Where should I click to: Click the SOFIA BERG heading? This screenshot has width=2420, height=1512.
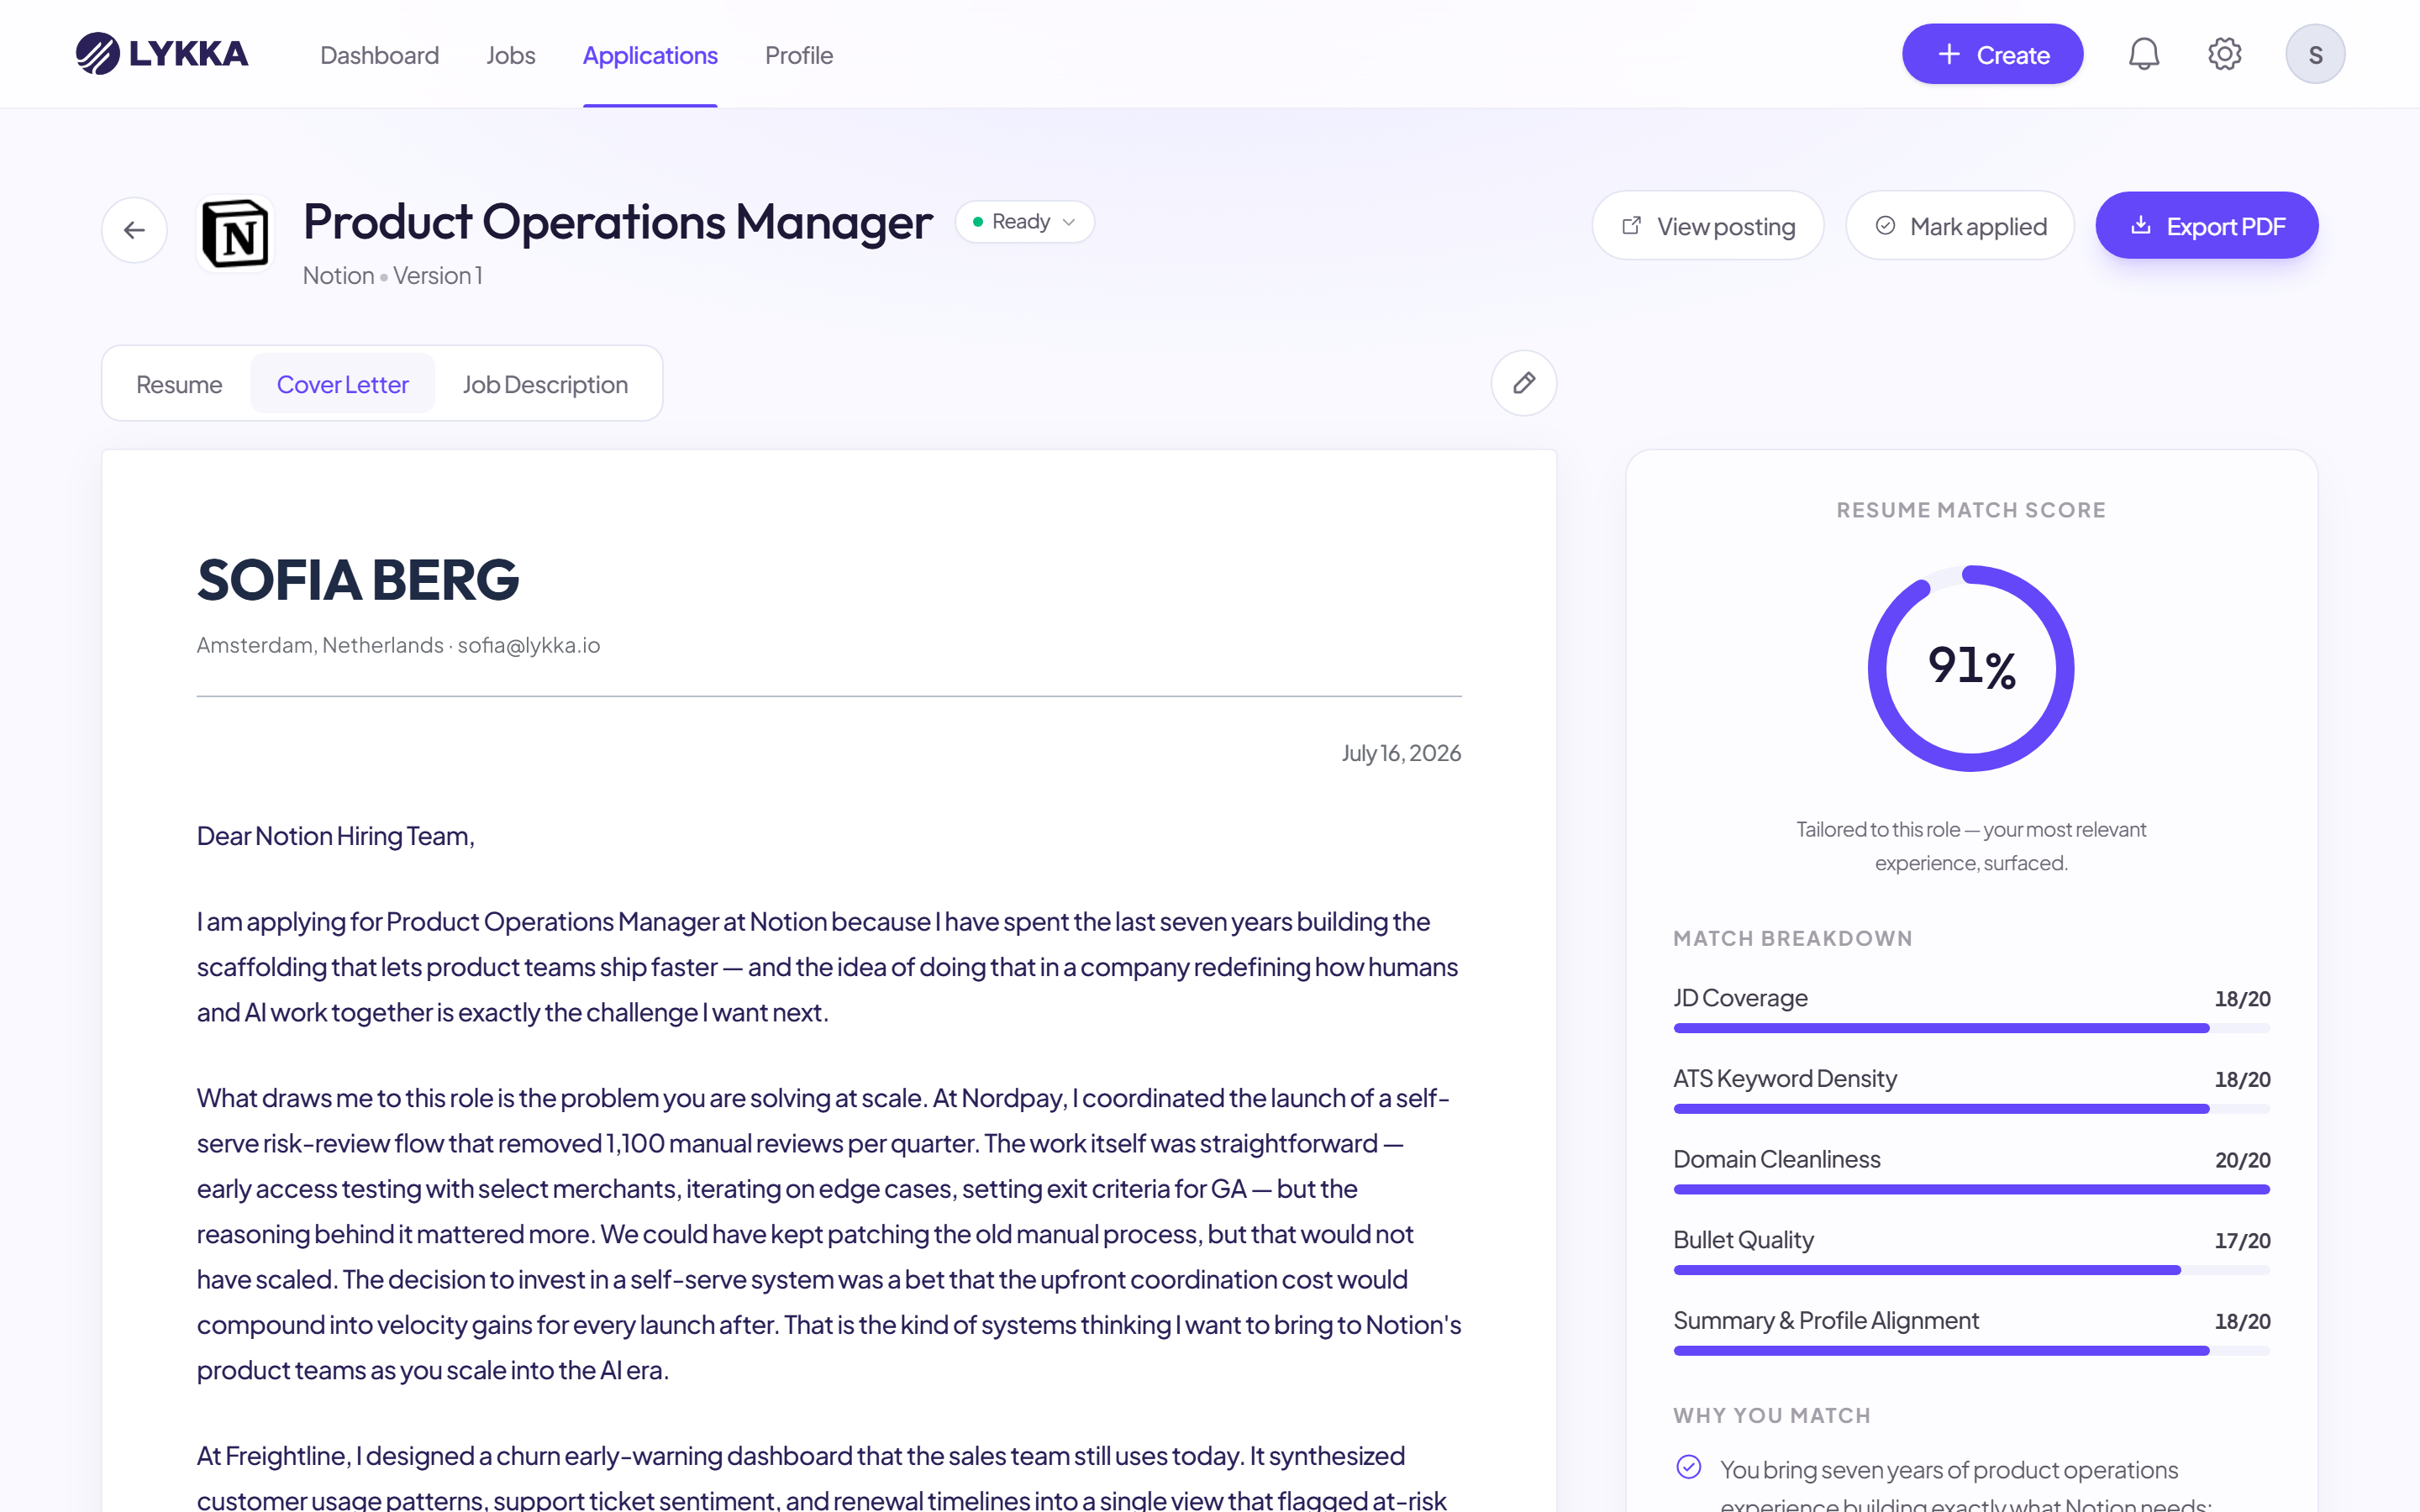coord(358,580)
